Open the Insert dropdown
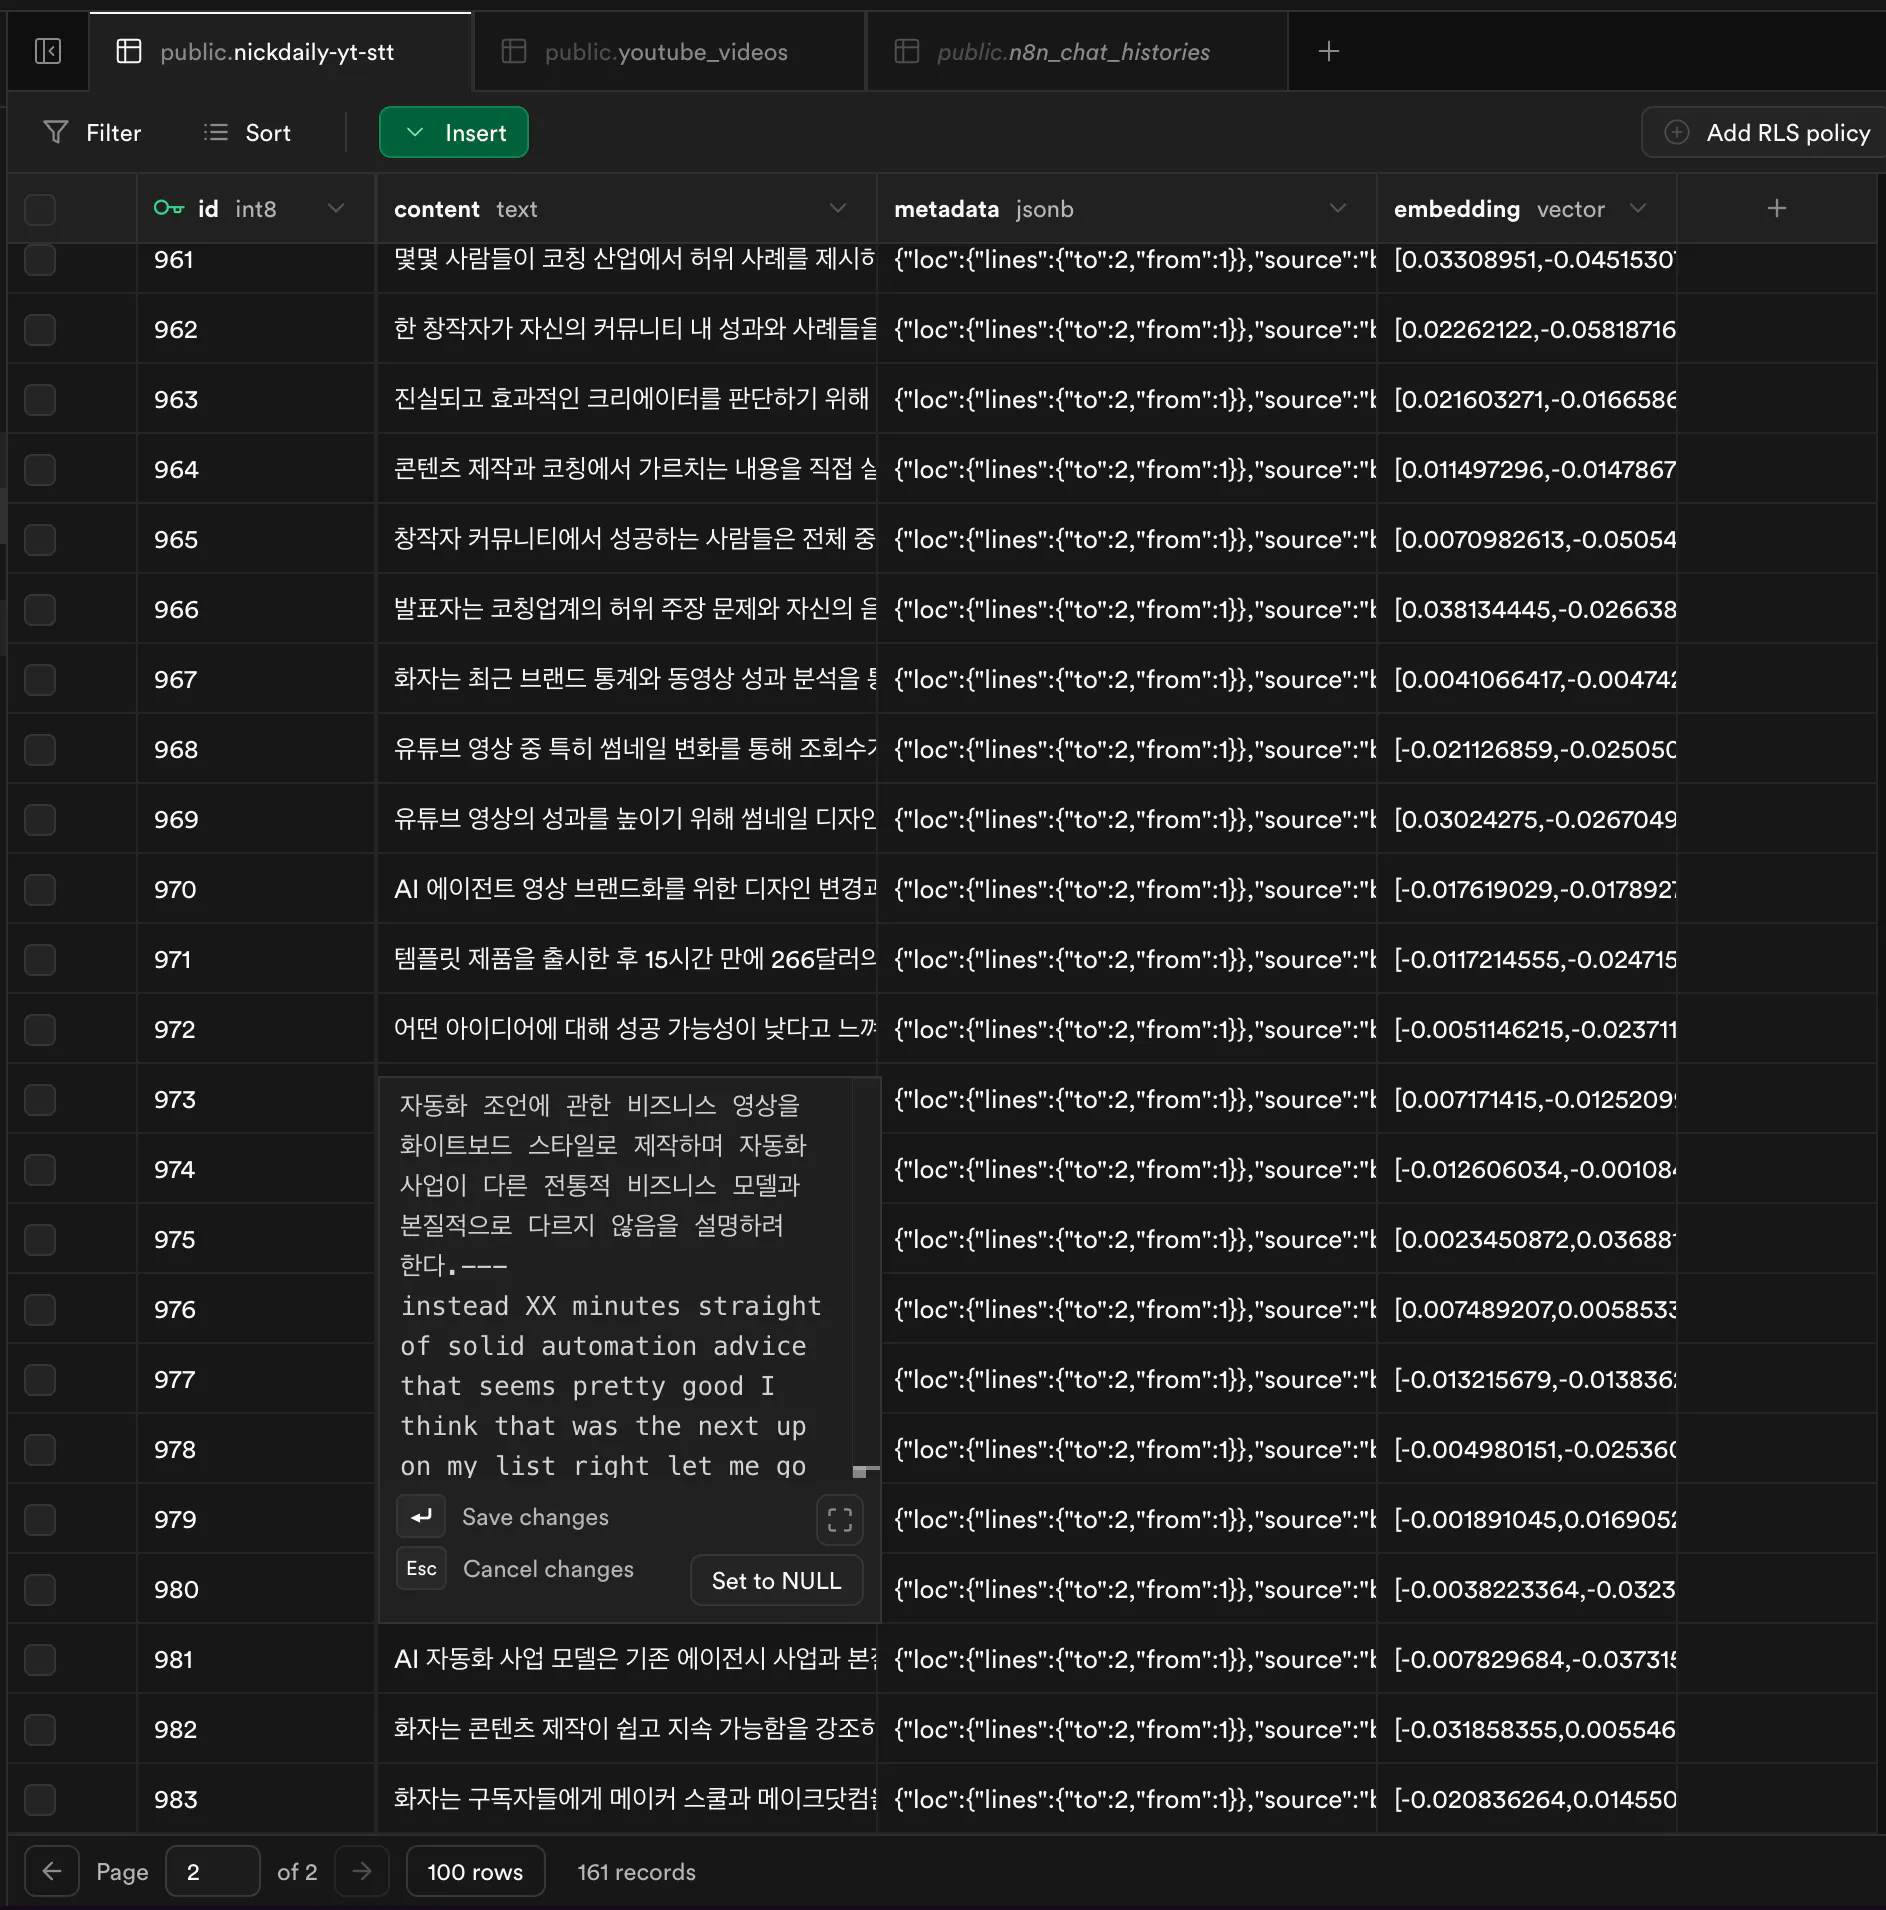Image resolution: width=1886 pixels, height=1910 pixels. click(453, 132)
